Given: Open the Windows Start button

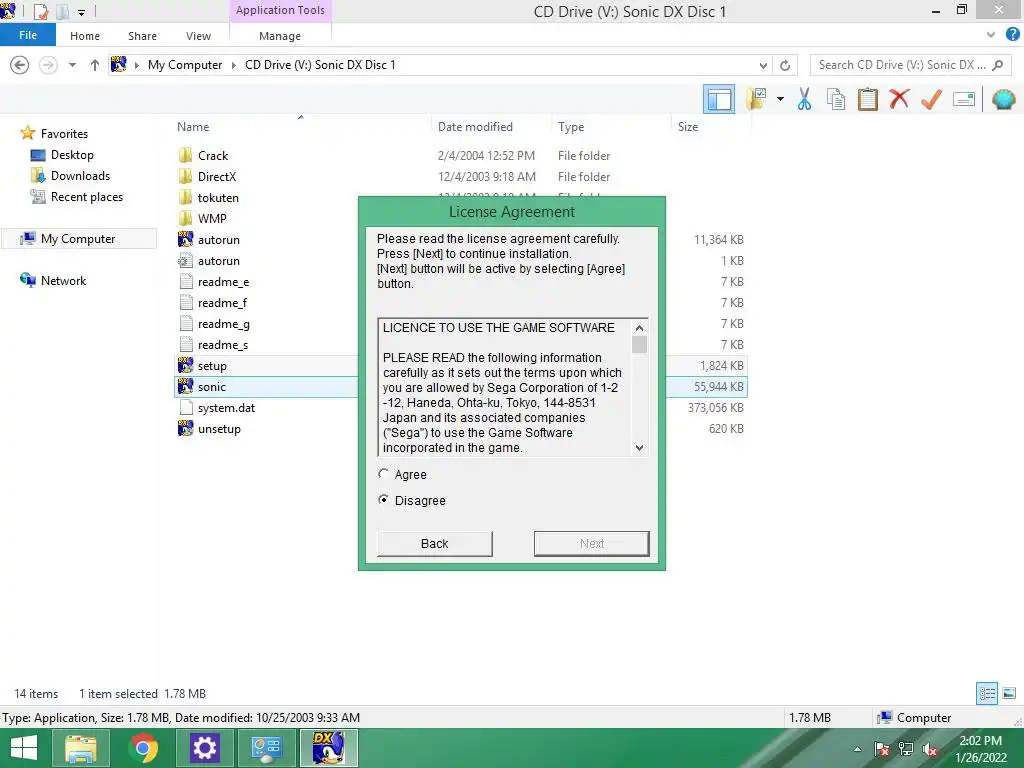Looking at the screenshot, I should click(x=24, y=748).
